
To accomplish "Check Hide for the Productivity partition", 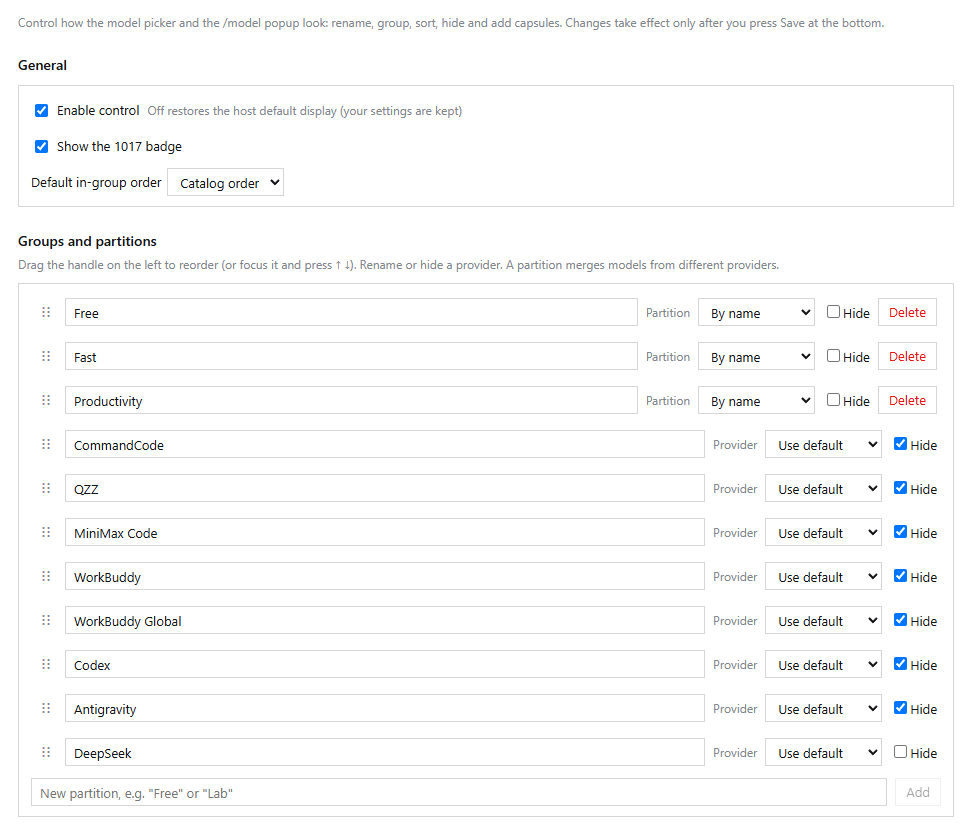I will (x=834, y=400).
